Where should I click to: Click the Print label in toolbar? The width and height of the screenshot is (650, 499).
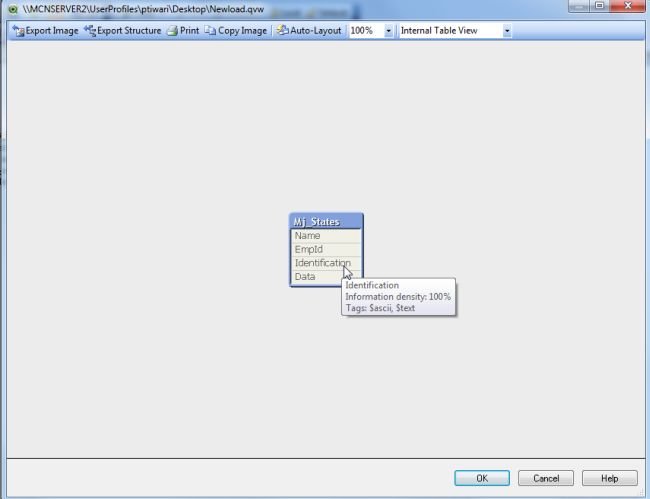pos(189,31)
